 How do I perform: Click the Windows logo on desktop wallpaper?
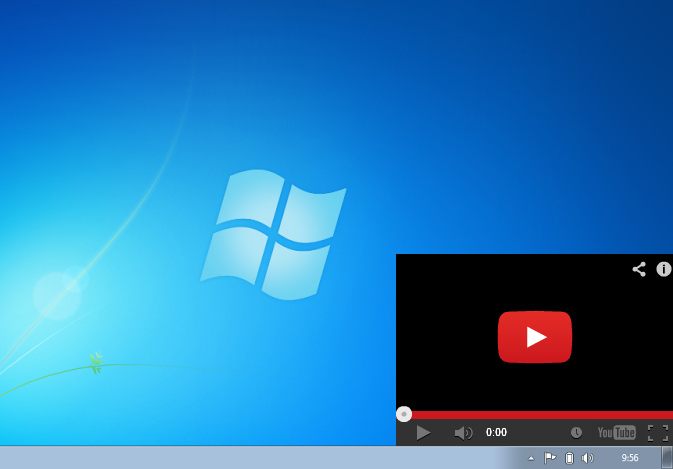click(272, 234)
